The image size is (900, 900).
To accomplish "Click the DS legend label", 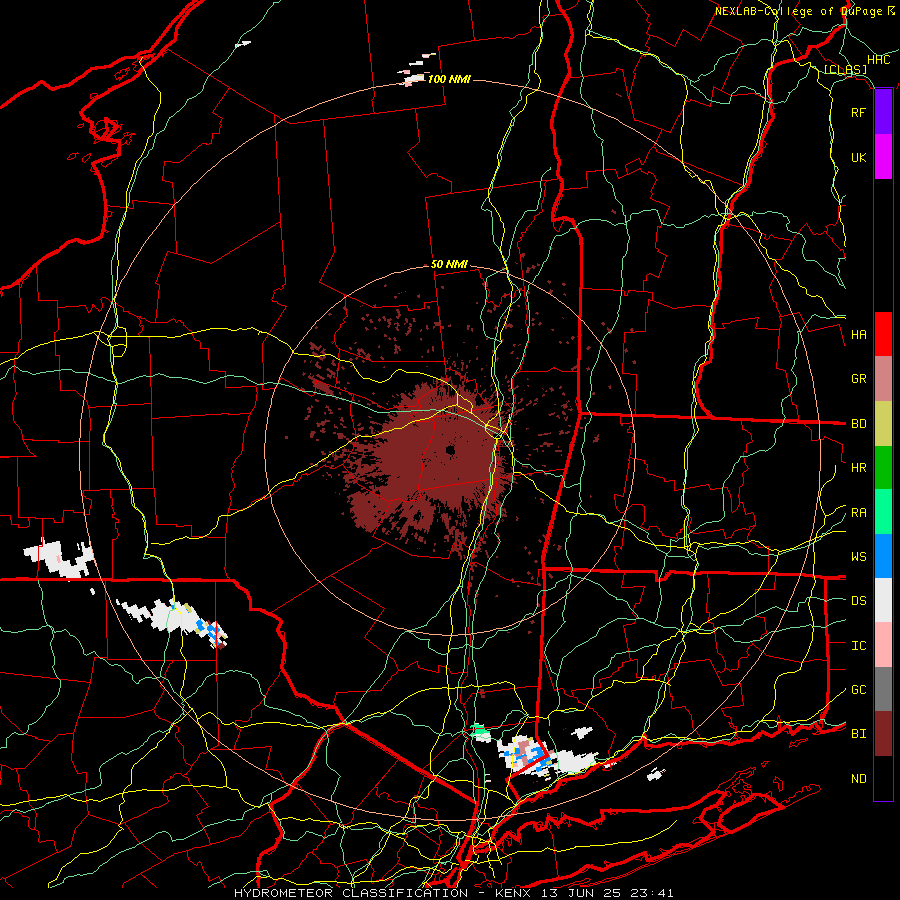I will pyautogui.click(x=858, y=601).
